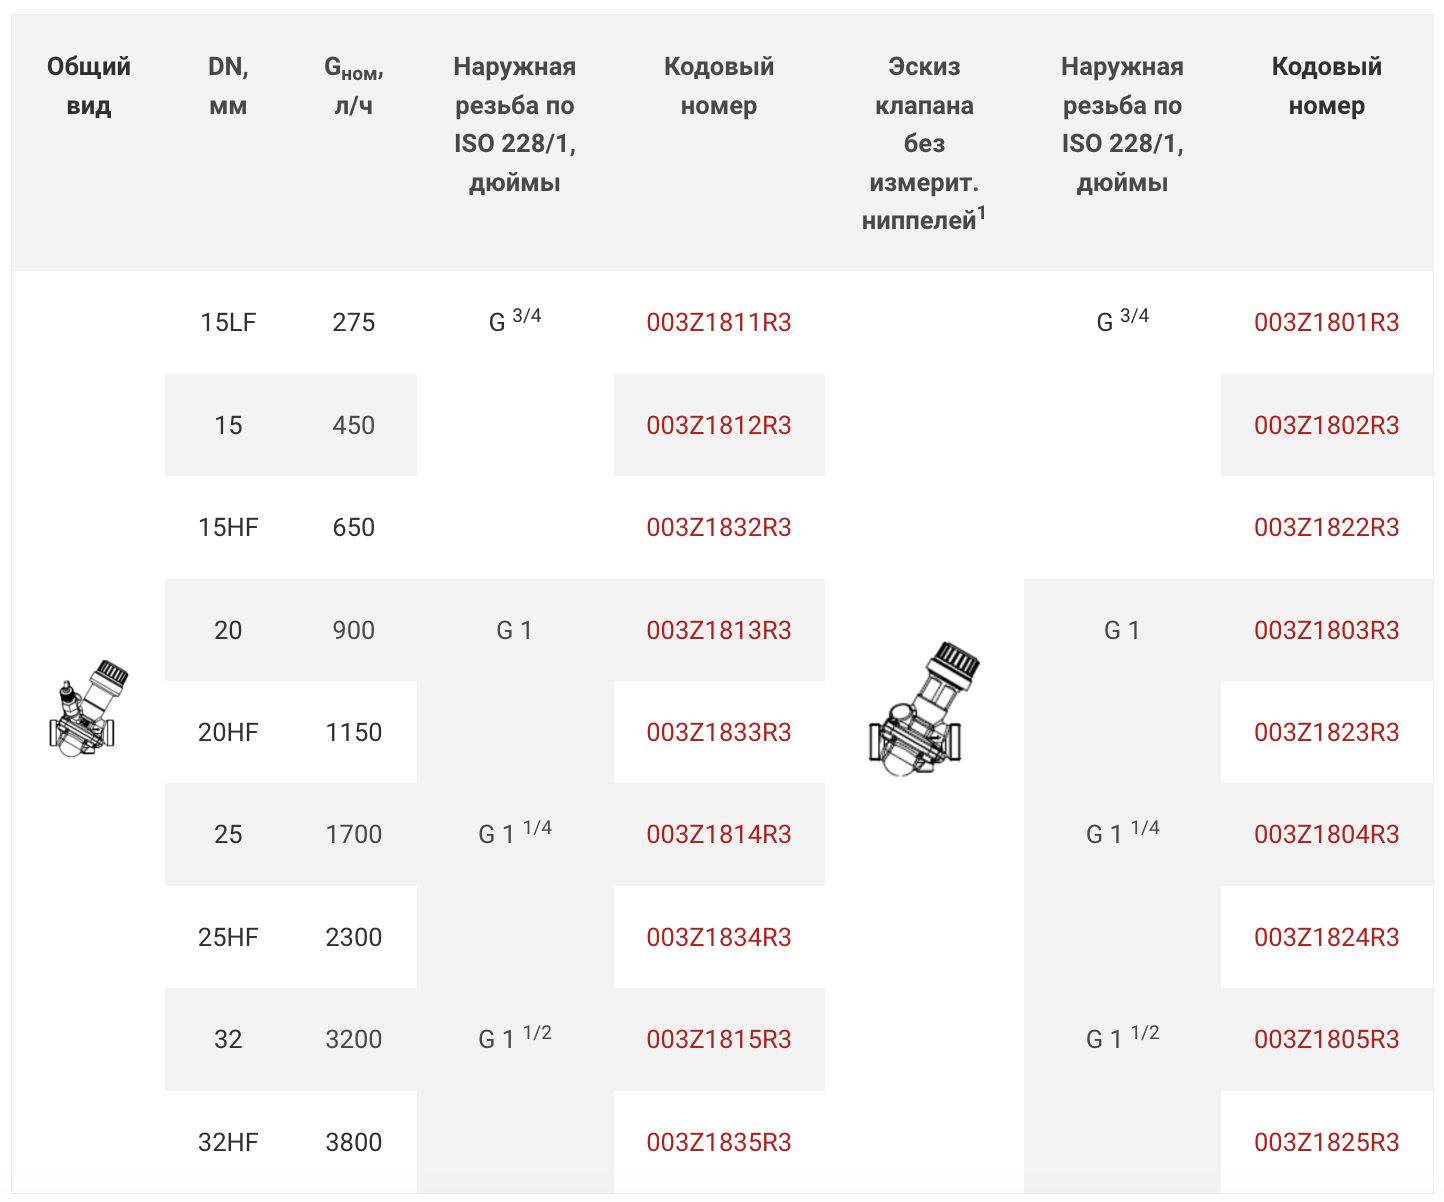
Task: Follow code link 003Z1822R3
Action: click(x=1327, y=528)
